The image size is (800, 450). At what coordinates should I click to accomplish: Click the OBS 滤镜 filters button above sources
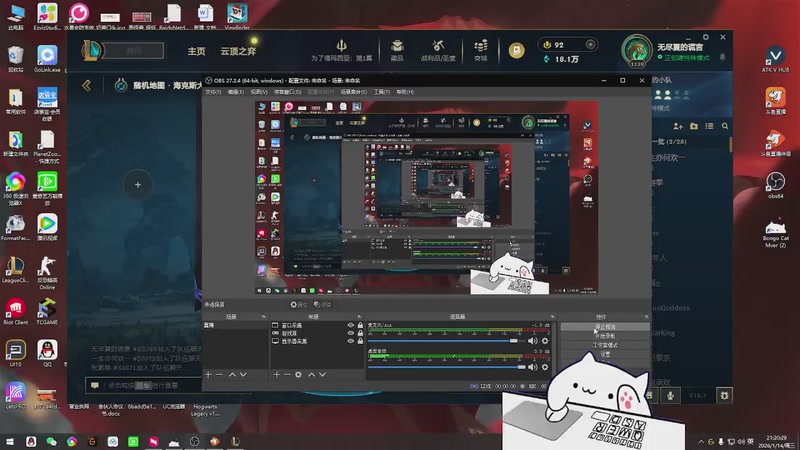[322, 305]
